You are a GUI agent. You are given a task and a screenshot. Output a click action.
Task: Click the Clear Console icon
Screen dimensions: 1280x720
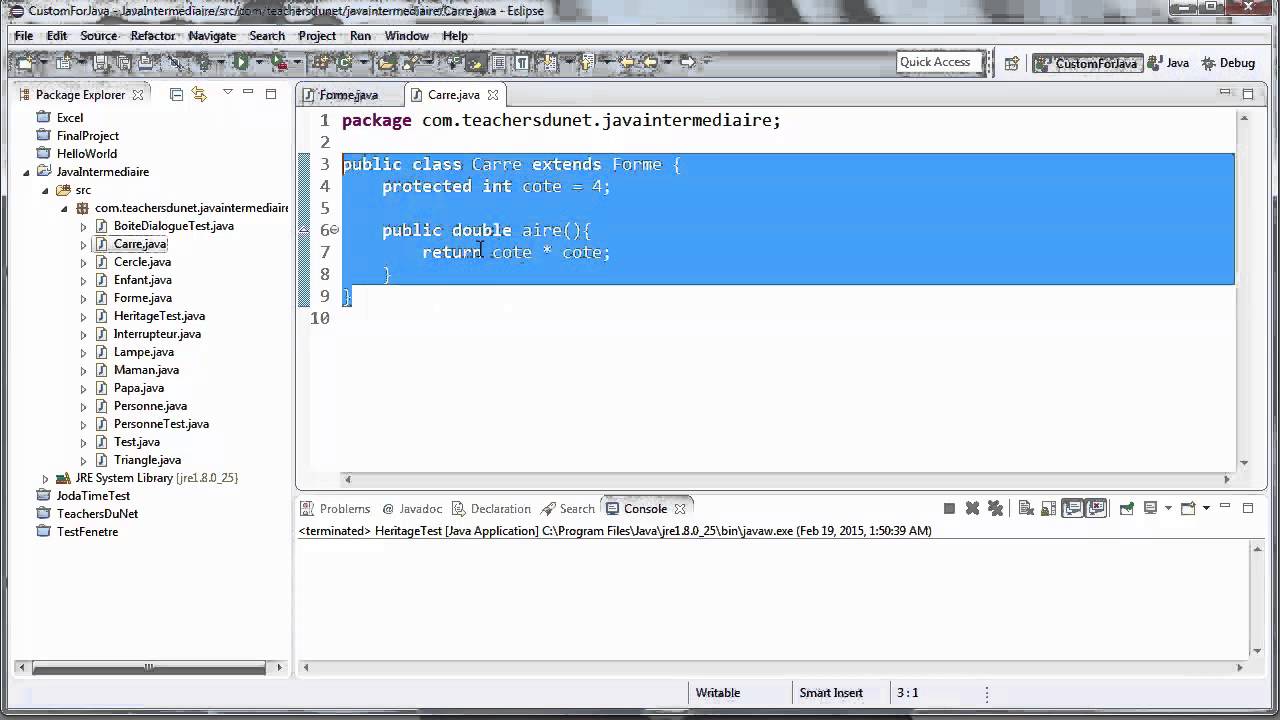pyautogui.click(x=1026, y=508)
